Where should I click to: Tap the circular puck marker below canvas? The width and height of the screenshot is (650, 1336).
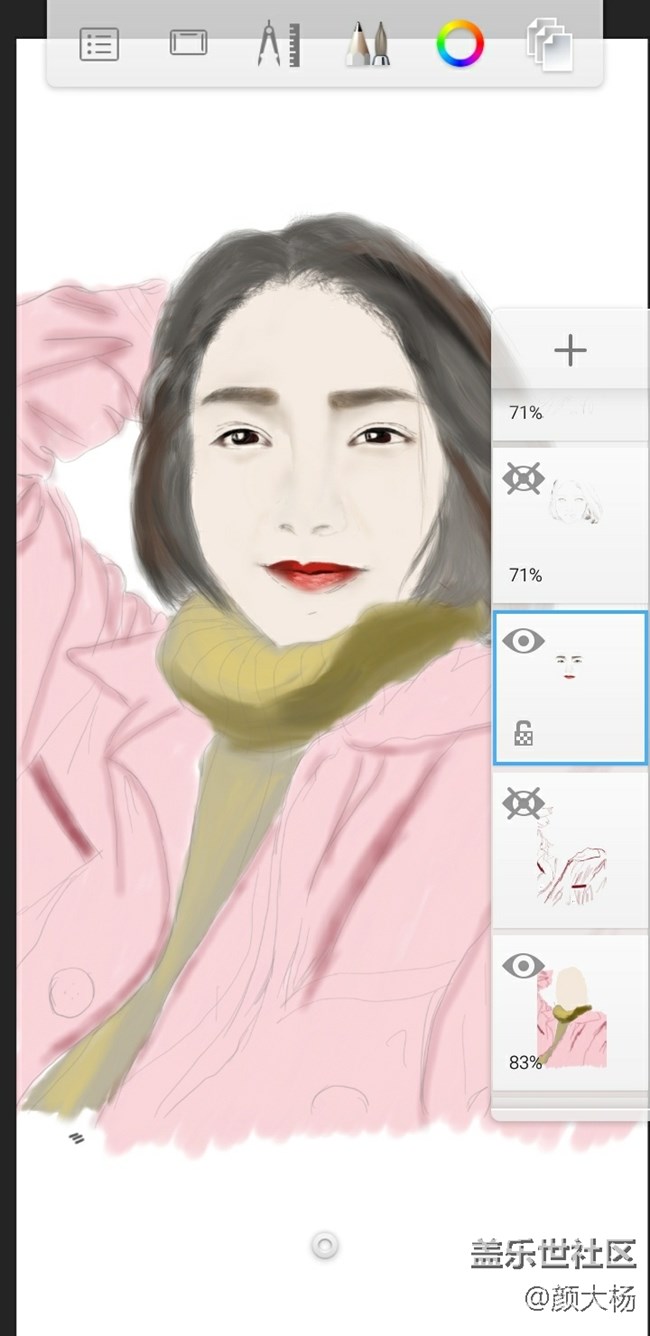[x=324, y=1245]
